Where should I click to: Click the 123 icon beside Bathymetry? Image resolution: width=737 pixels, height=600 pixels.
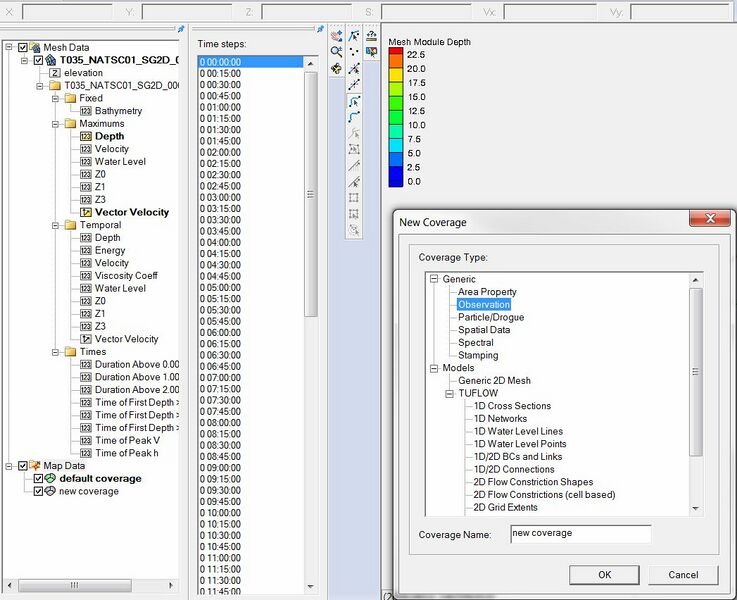(x=86, y=111)
